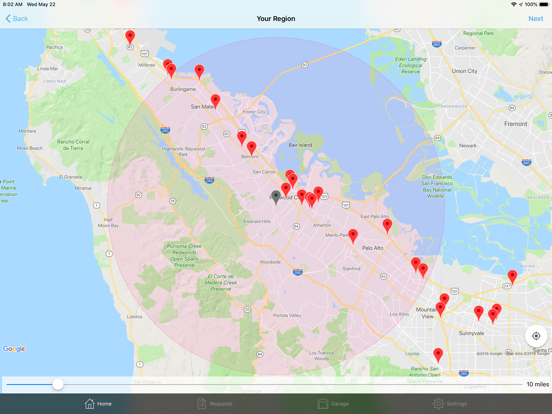Tap the Portola Valley map label
Screen dimensions: 552x414
[287, 315]
